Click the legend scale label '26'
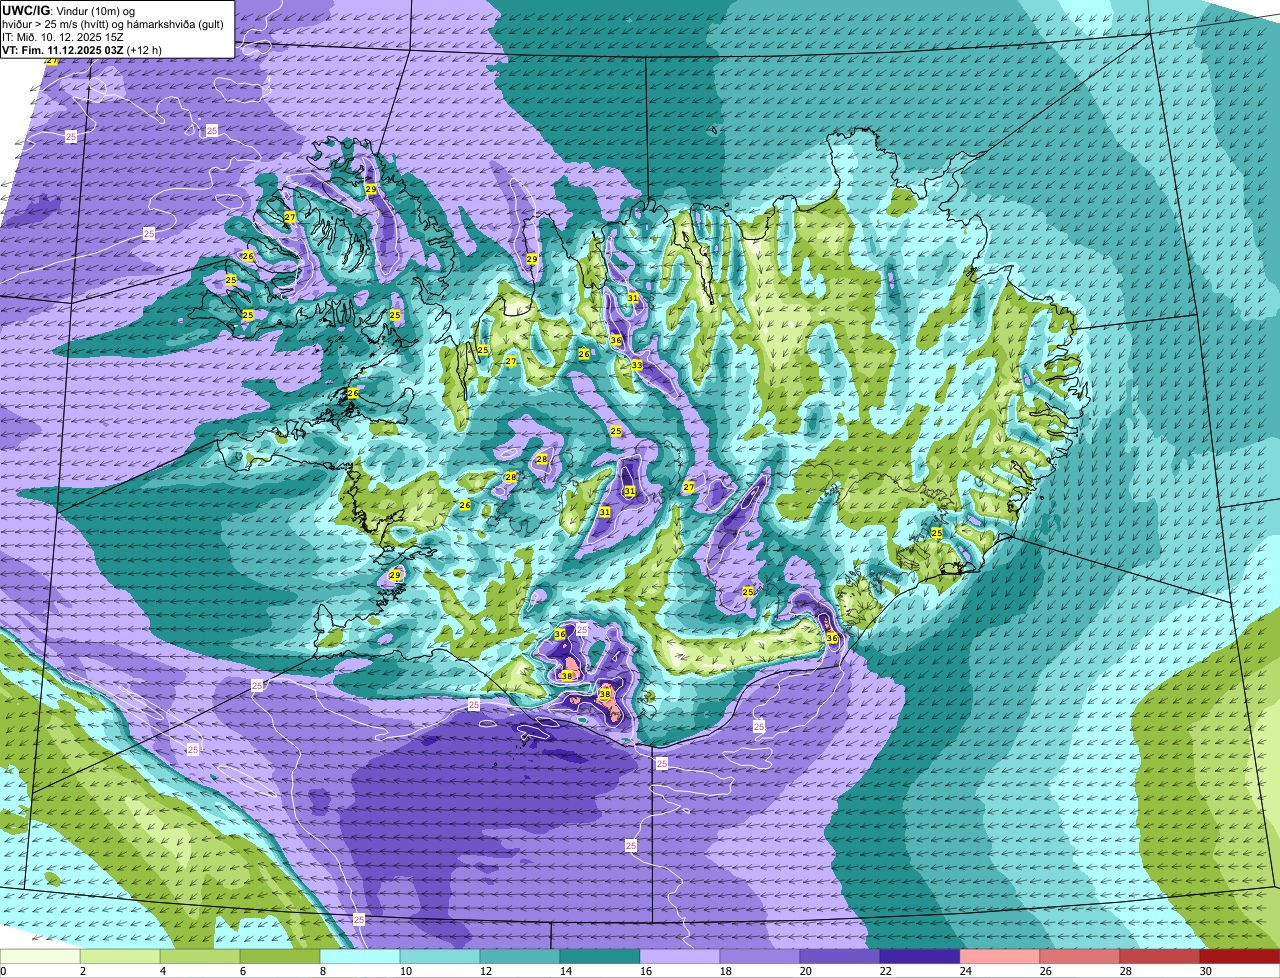The width and height of the screenshot is (1280, 978). 1046,971
